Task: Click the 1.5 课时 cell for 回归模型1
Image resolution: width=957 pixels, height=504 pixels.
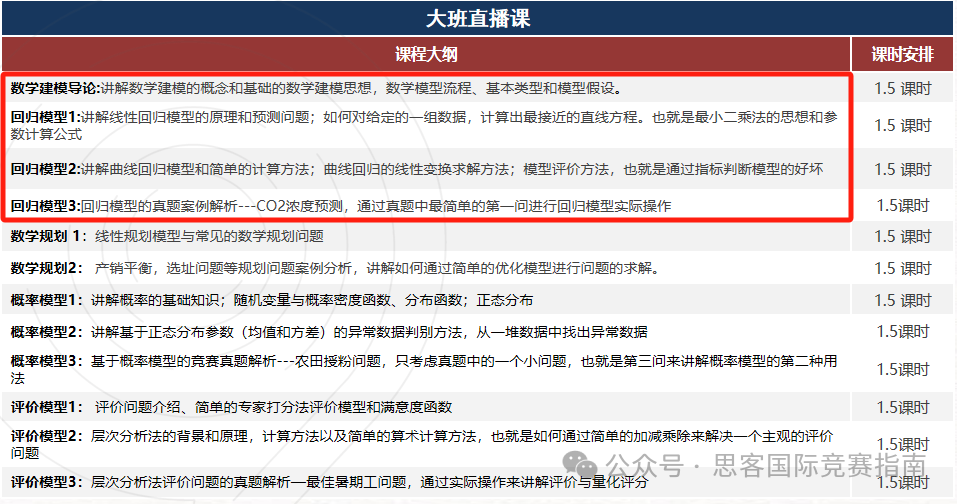Action: 902,125
